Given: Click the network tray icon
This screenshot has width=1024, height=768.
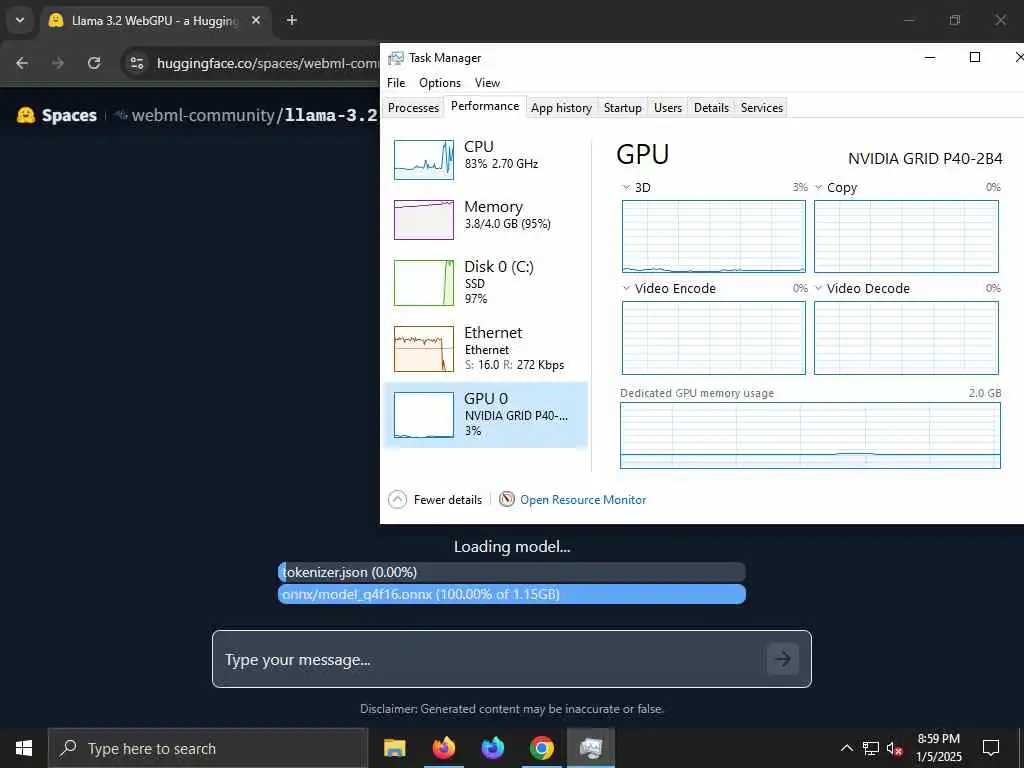Looking at the screenshot, I should pos(871,748).
